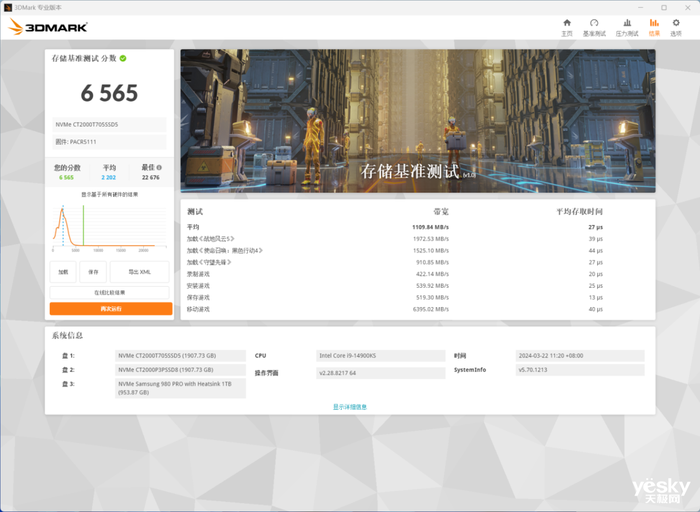The height and width of the screenshot is (512, 700).
Task: Select the NVMe CT2000T705SSD5 device field
Action: [109, 125]
